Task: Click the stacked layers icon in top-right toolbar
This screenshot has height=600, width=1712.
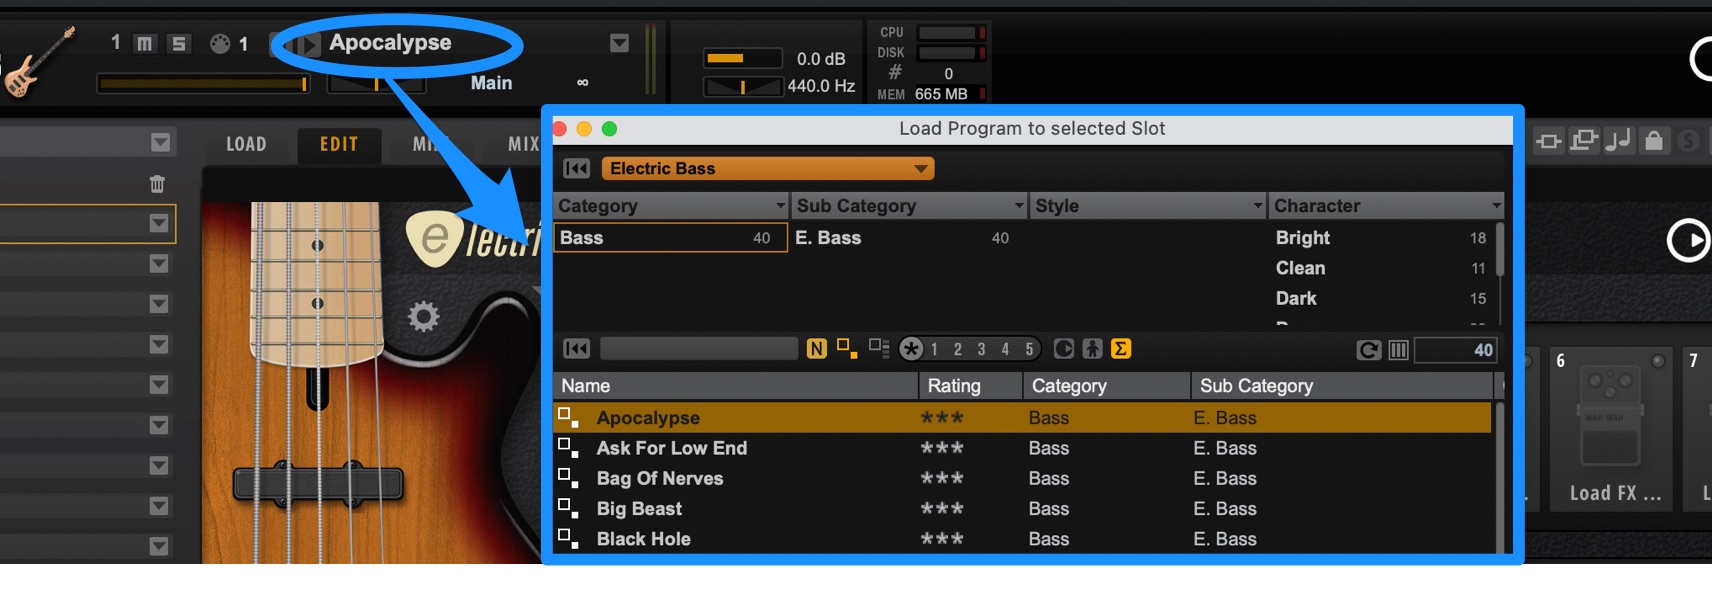Action: click(1584, 141)
